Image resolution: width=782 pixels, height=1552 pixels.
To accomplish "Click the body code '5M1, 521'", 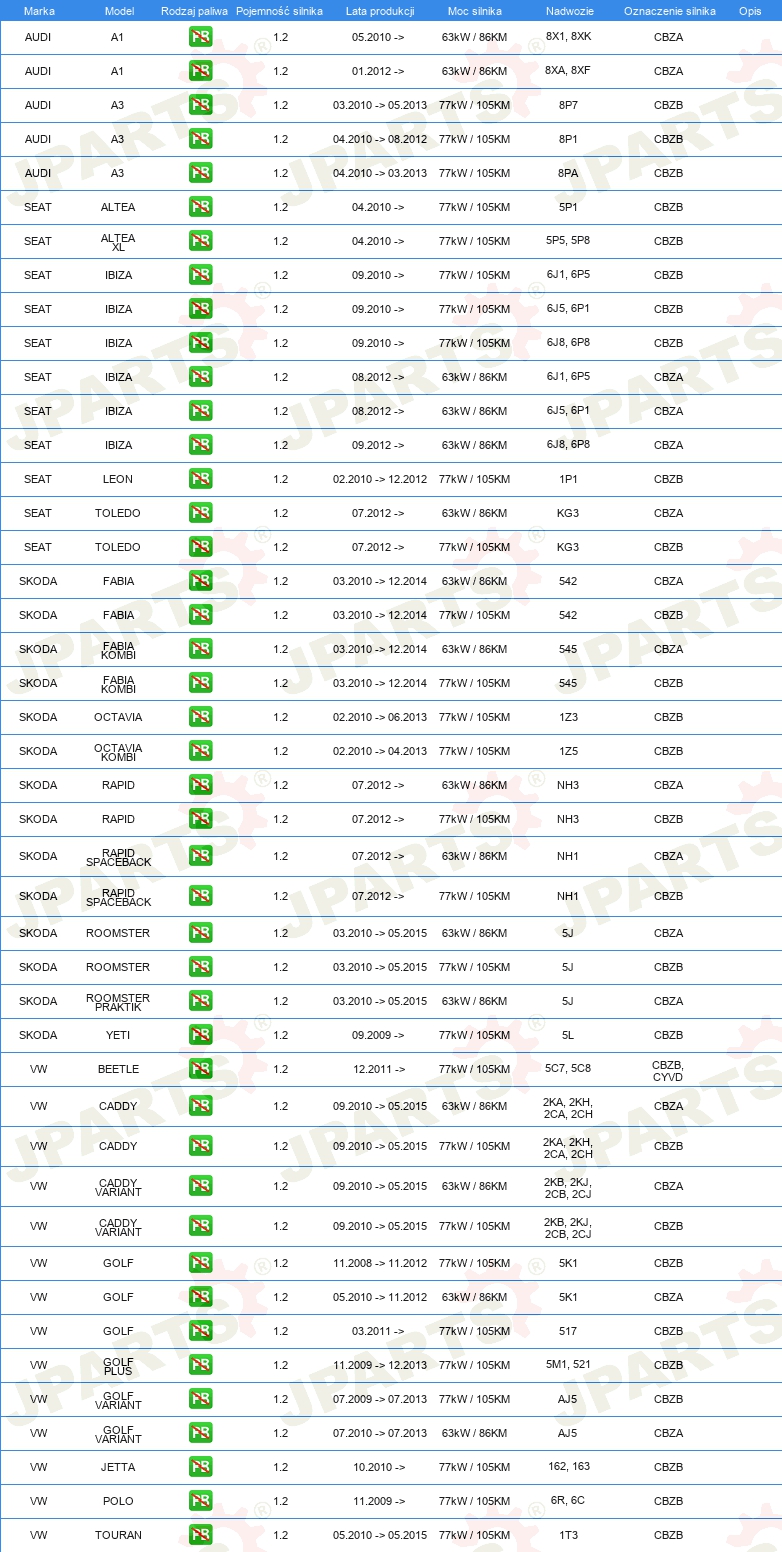I will tap(568, 1365).
